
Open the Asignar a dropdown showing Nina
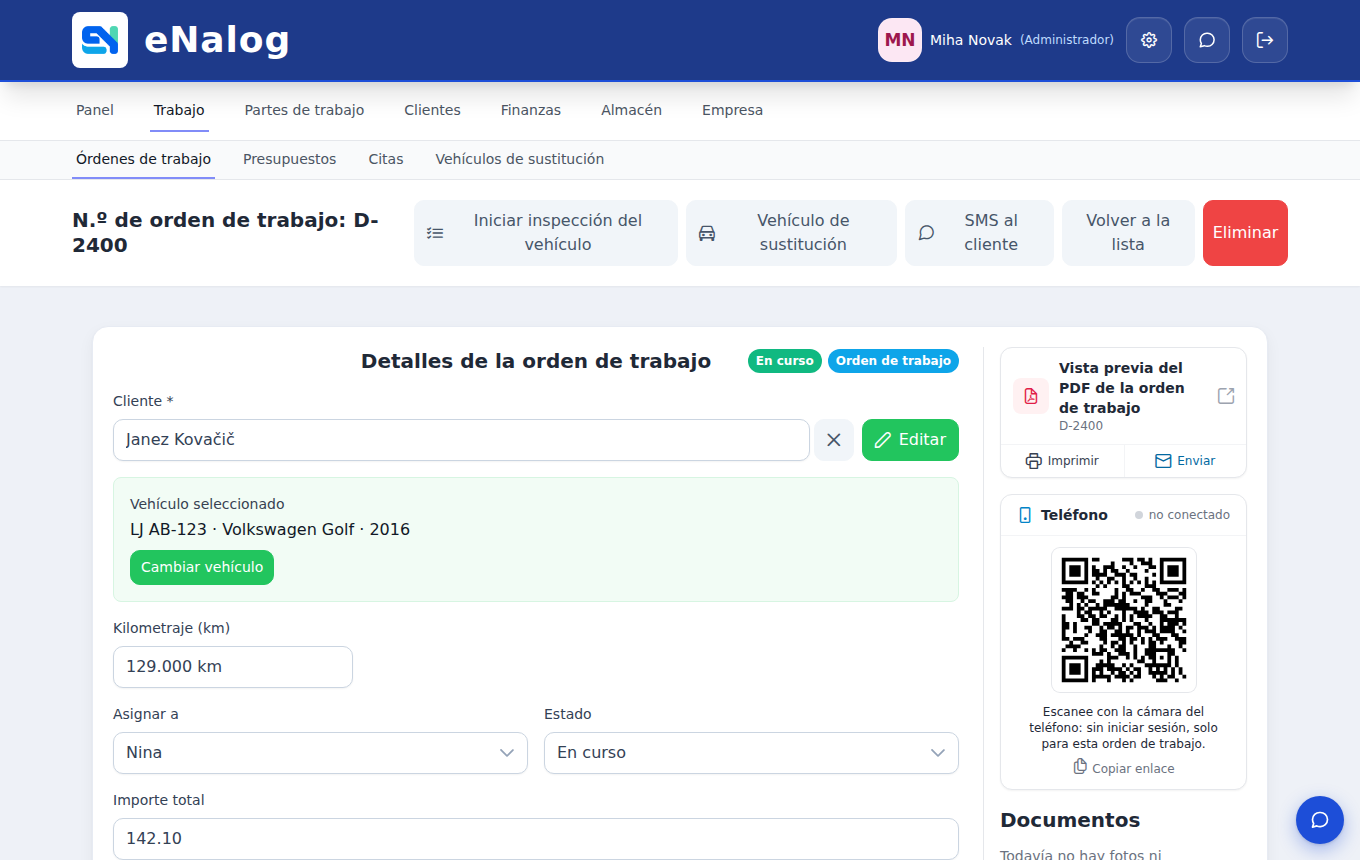click(320, 753)
